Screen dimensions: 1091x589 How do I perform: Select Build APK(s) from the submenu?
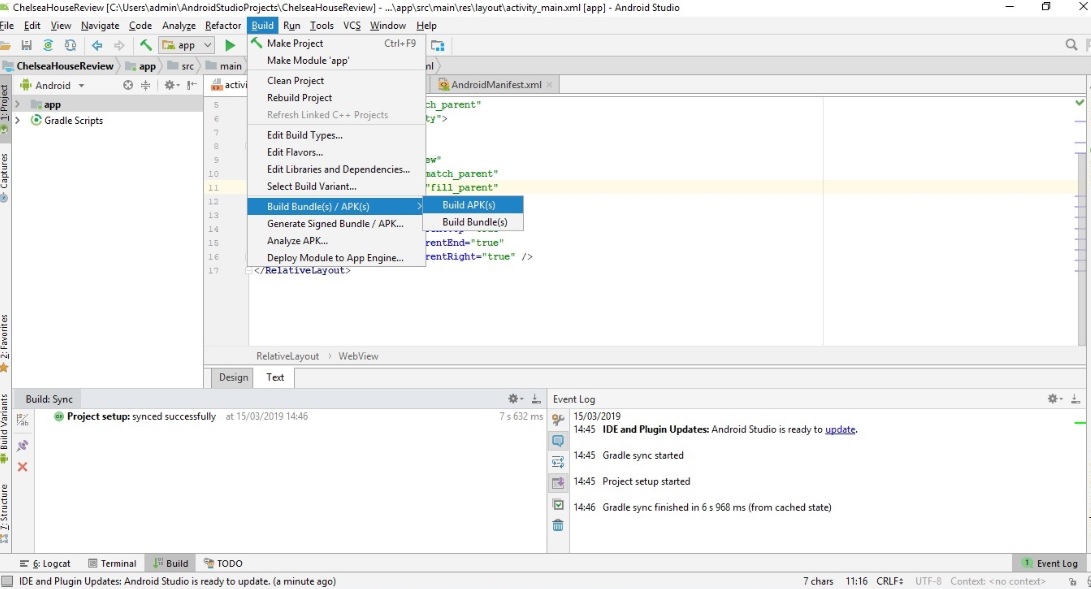(x=469, y=205)
